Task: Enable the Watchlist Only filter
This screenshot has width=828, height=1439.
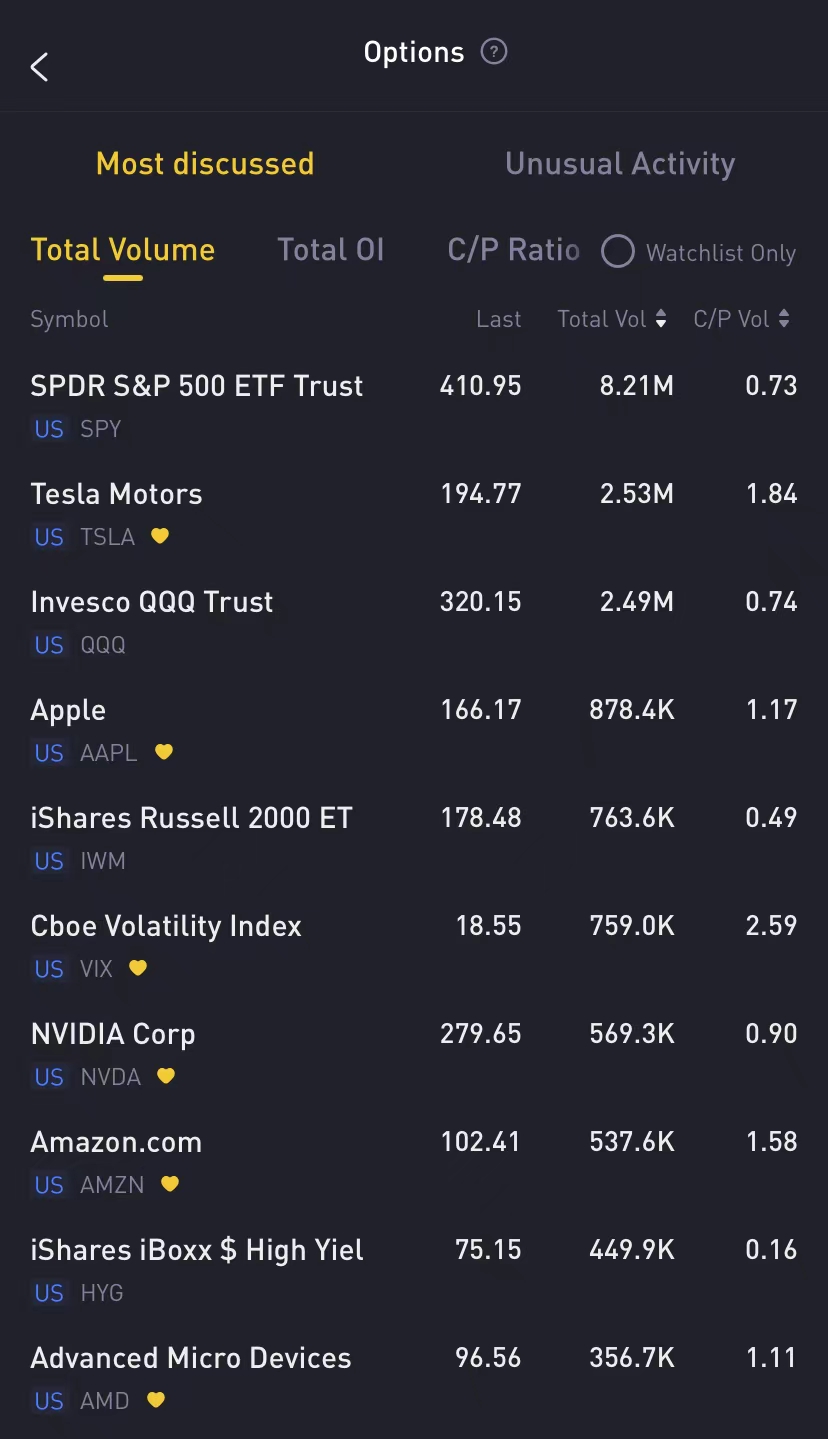Action: tap(618, 252)
